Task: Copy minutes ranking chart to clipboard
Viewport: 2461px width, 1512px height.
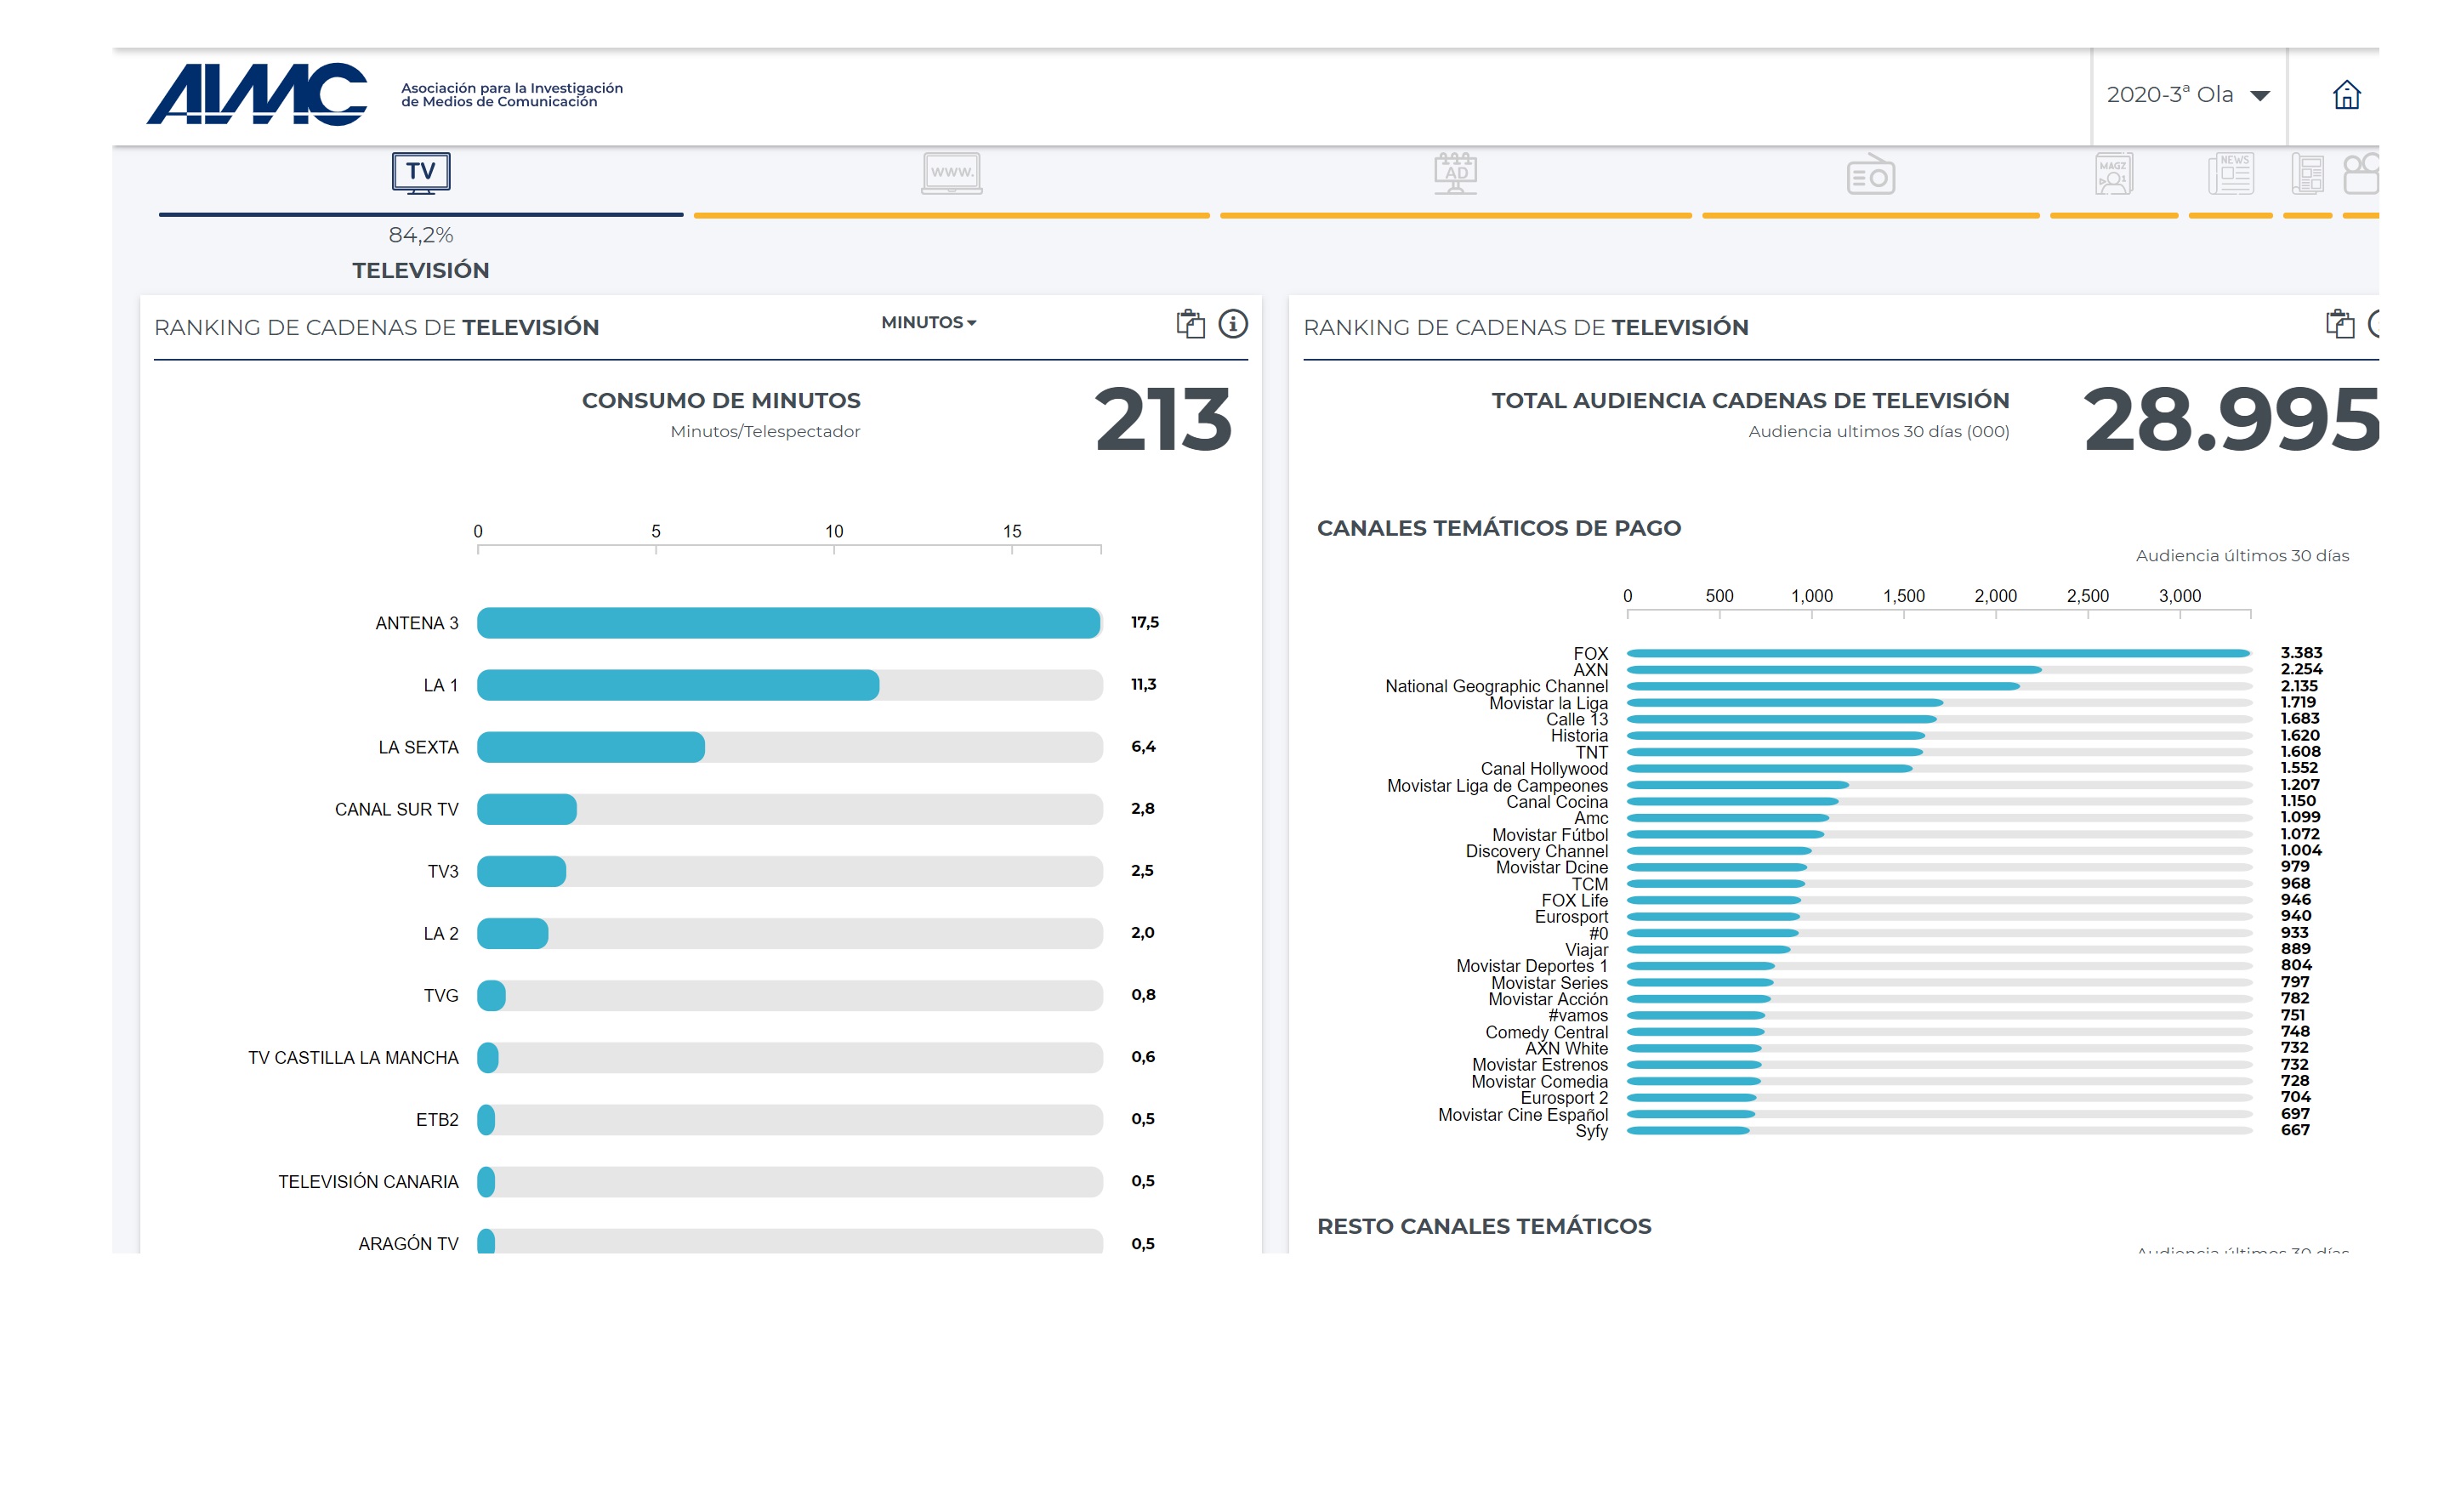Action: pos(1190,324)
